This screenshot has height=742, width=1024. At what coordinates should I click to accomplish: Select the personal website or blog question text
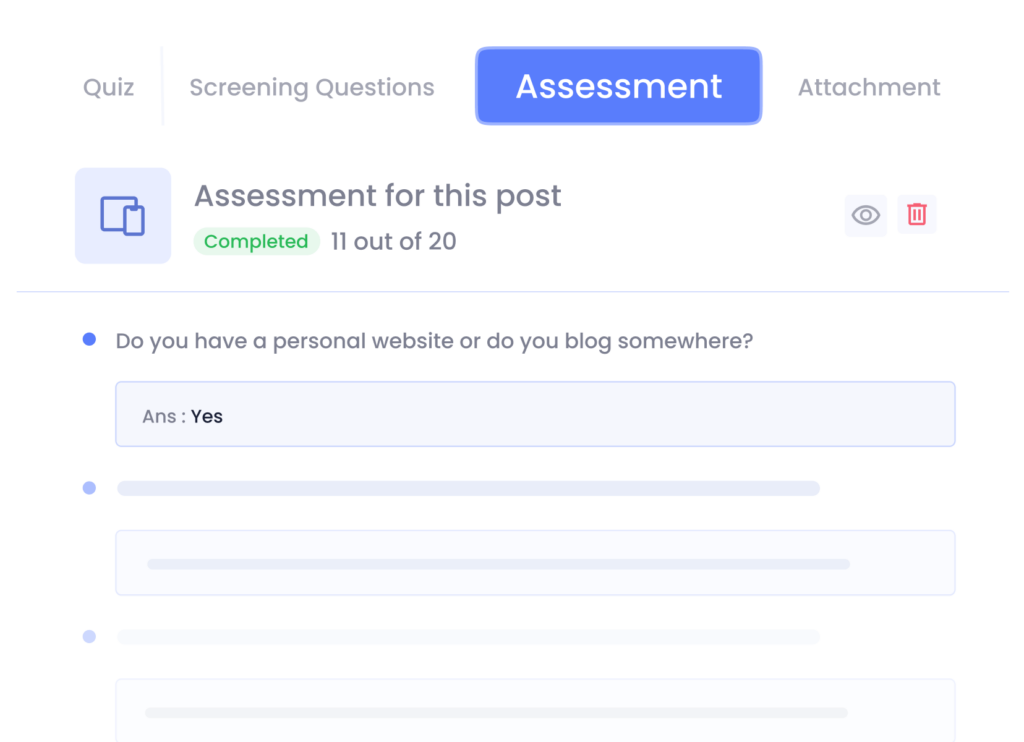[x=434, y=341]
